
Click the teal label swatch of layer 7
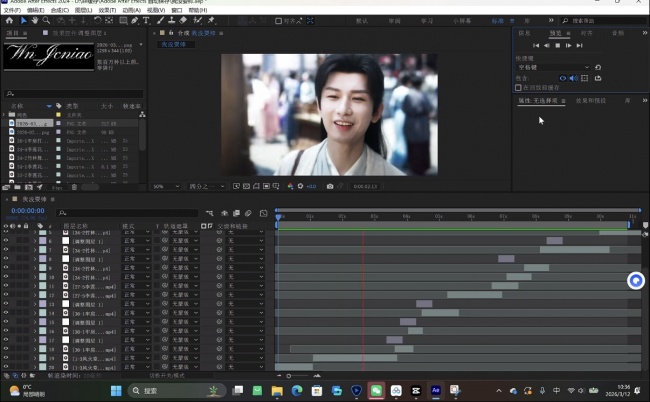43,250
